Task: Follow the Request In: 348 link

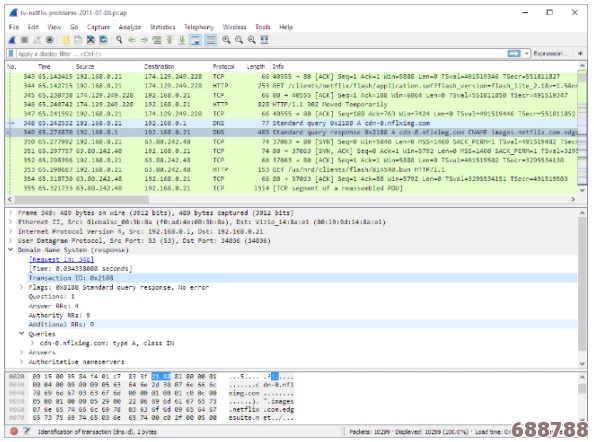Action: pos(61,259)
